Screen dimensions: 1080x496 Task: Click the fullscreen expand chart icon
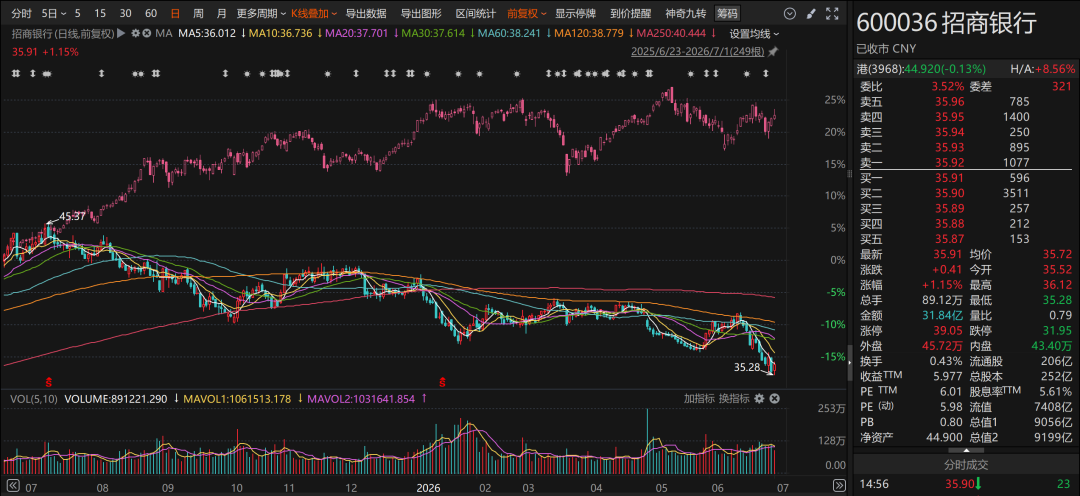coord(834,13)
